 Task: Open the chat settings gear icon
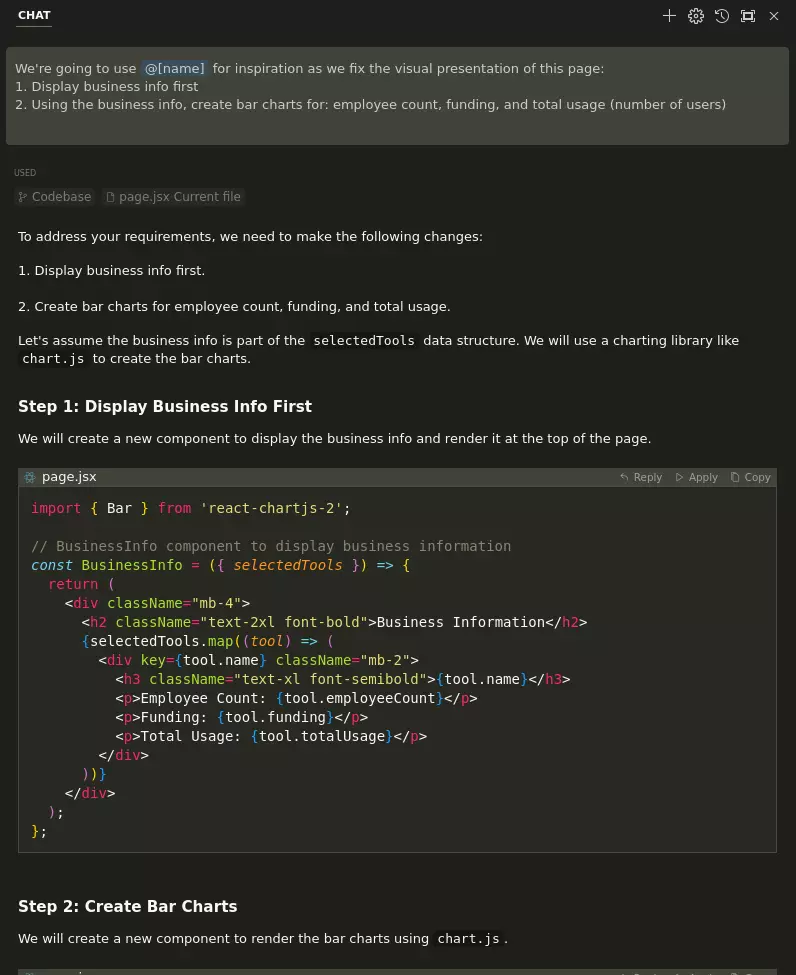tap(696, 16)
